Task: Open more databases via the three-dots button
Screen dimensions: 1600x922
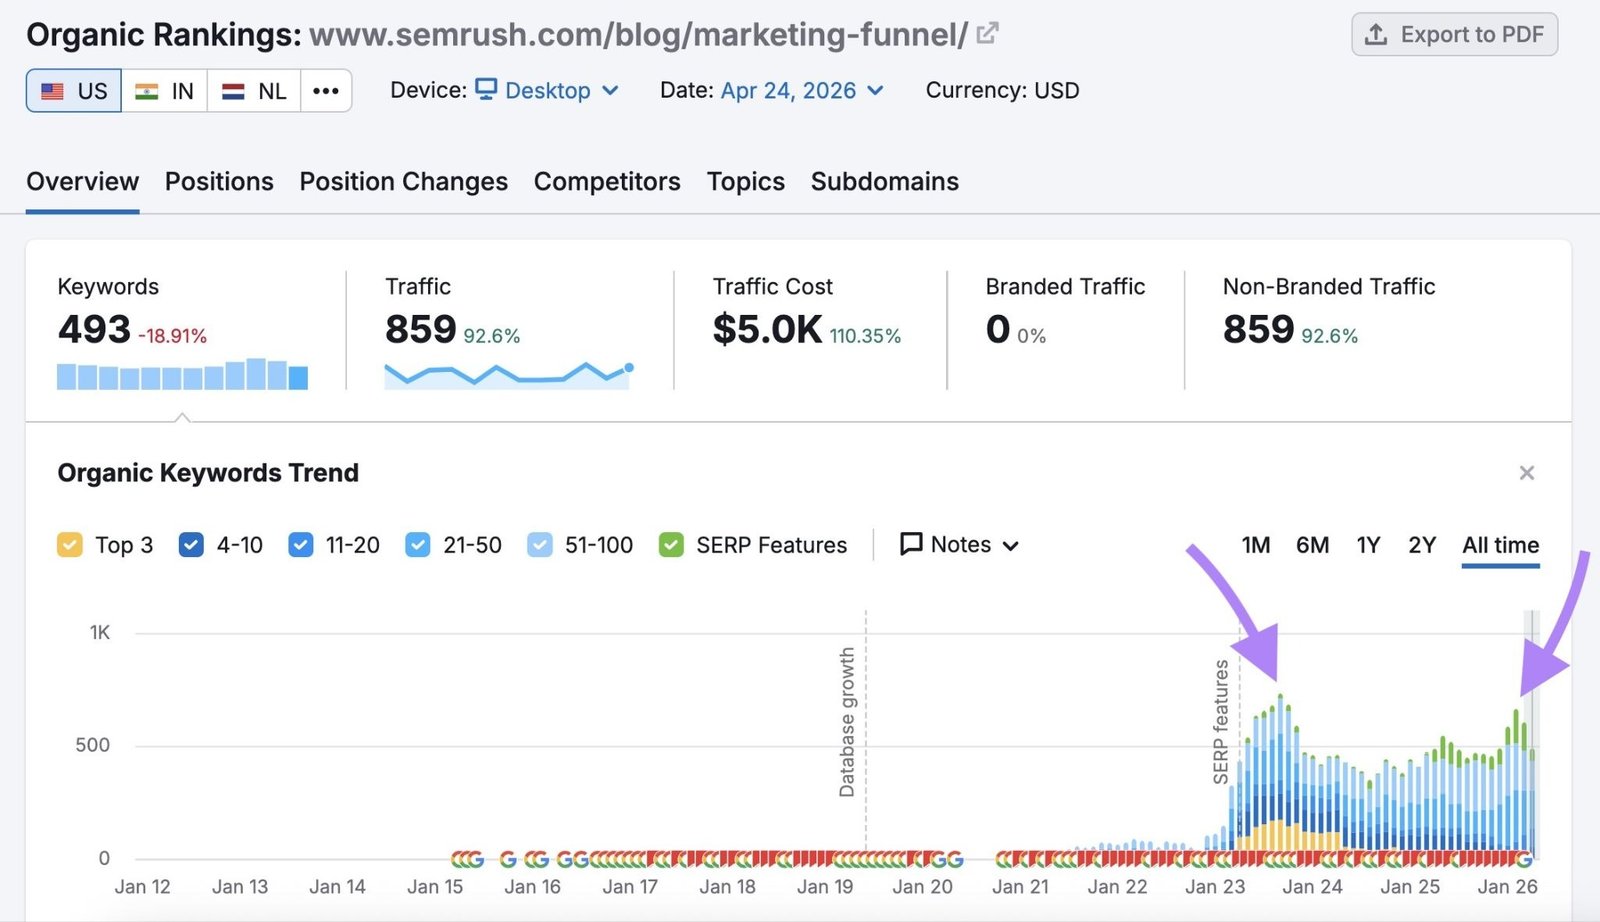Action: pyautogui.click(x=326, y=91)
